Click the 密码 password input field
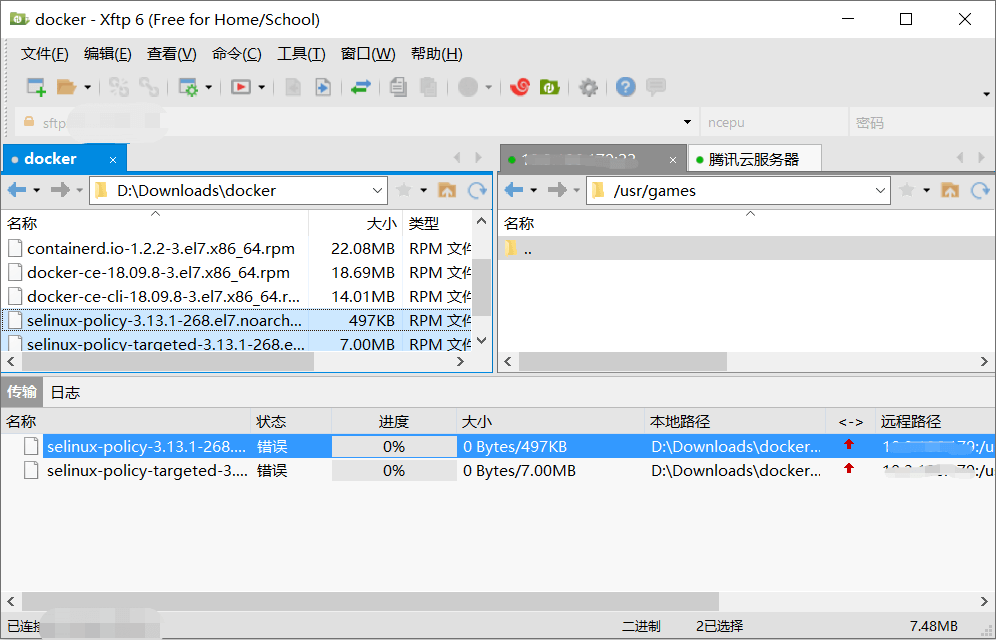The height and width of the screenshot is (640, 996). [920, 123]
